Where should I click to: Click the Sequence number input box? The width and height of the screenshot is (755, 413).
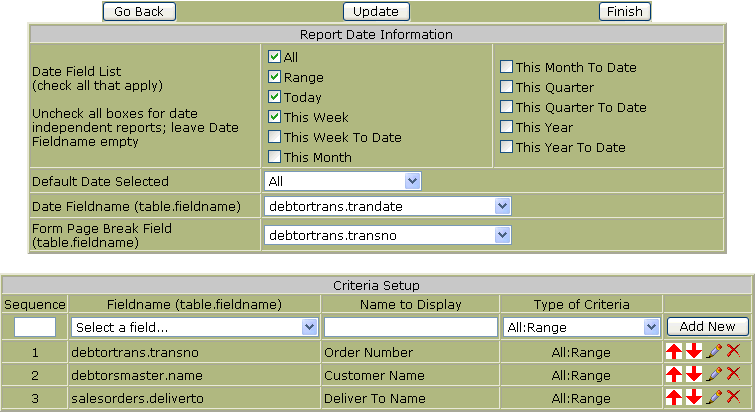pyautogui.click(x=34, y=327)
